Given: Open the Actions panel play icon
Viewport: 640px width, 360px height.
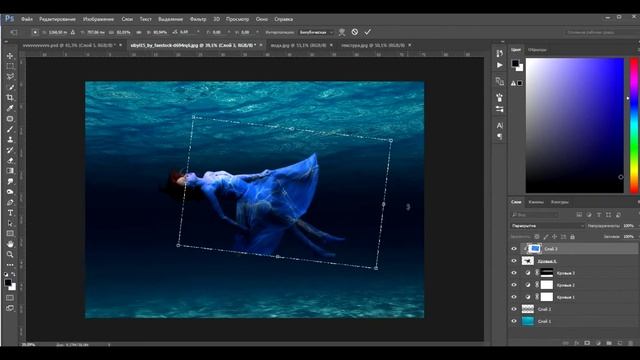Looking at the screenshot, I should click(500, 65).
